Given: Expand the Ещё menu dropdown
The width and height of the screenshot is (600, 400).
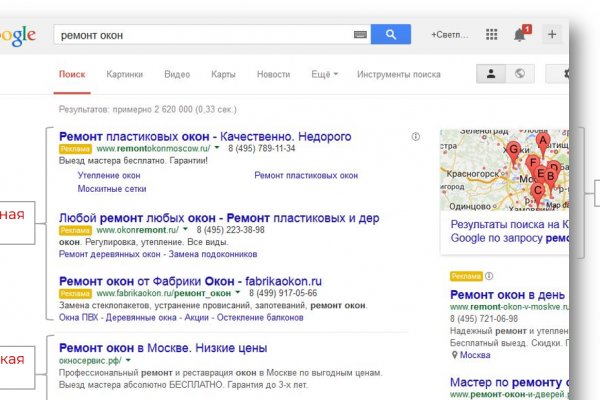Looking at the screenshot, I should point(324,74).
